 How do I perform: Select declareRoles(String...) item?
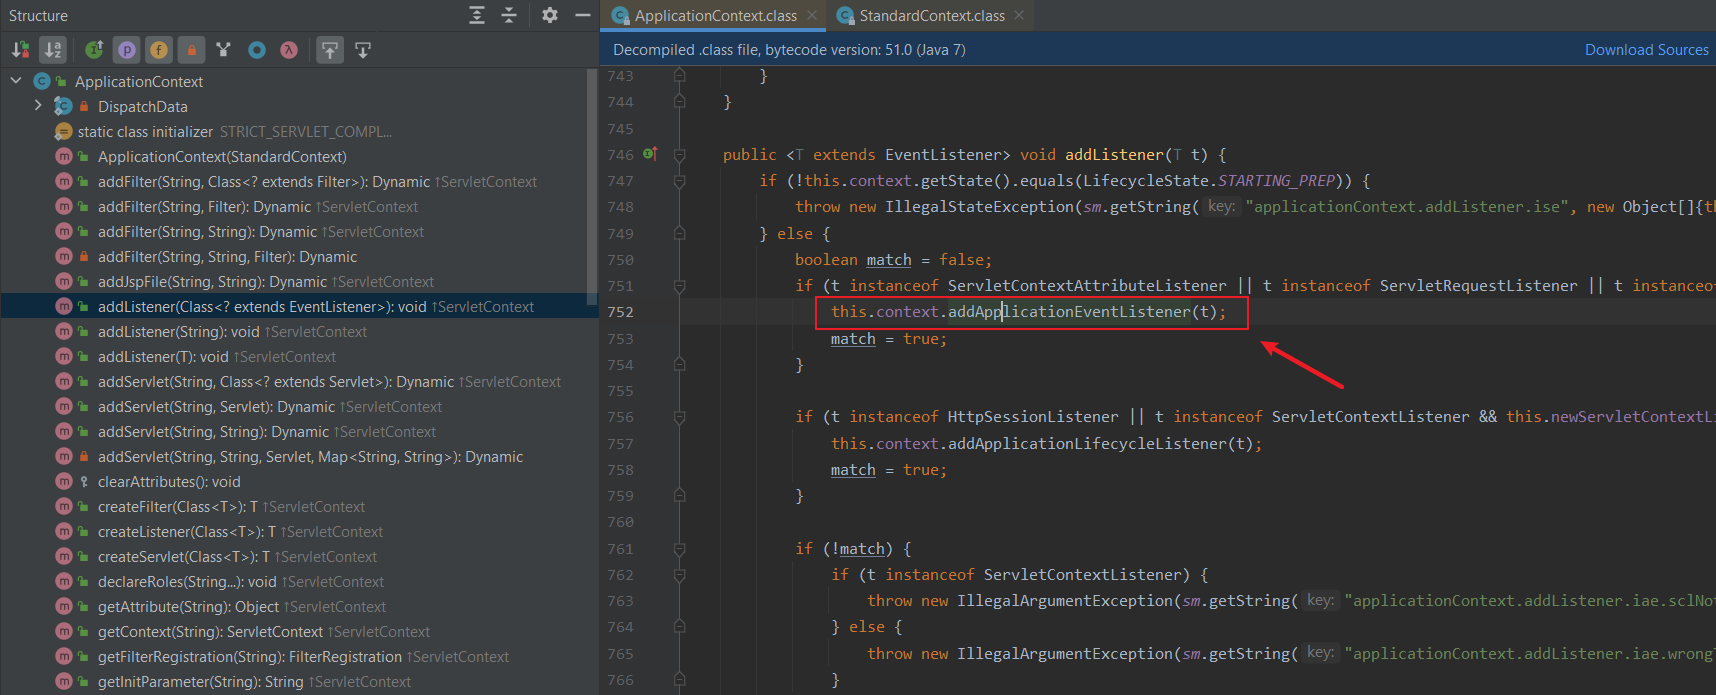(241, 582)
